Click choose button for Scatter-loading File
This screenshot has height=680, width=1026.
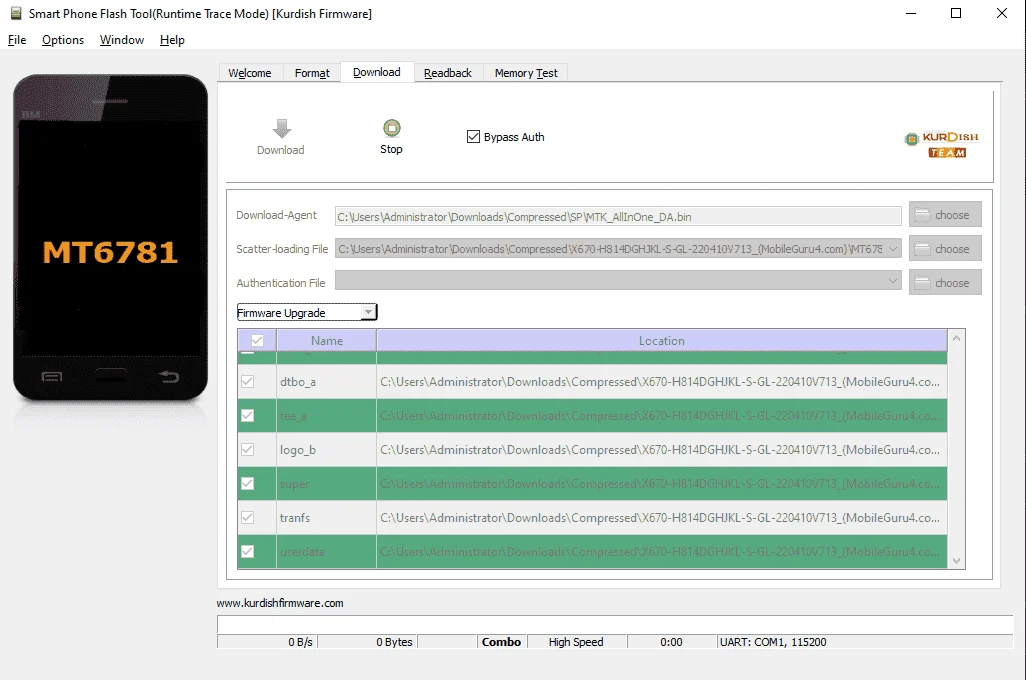[x=945, y=249]
